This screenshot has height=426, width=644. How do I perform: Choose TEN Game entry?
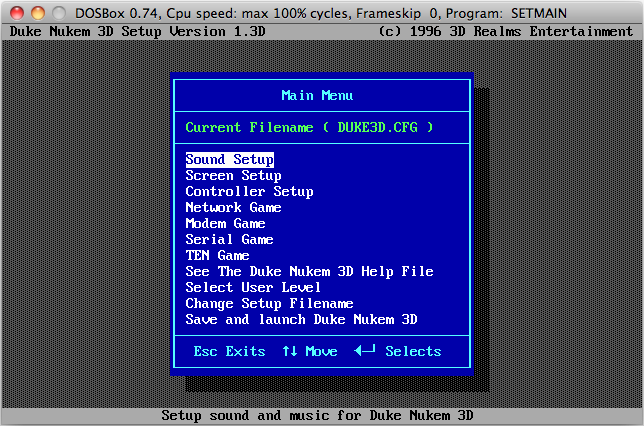217,256
